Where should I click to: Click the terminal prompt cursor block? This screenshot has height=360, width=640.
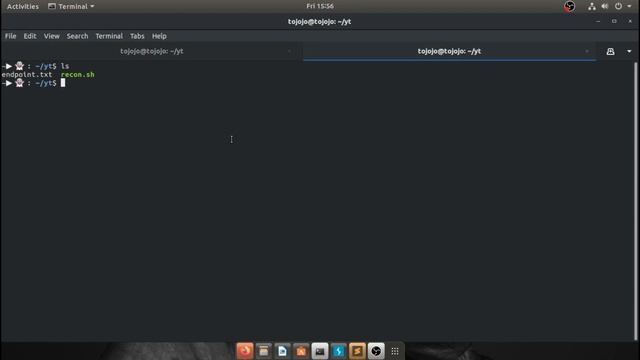pos(63,83)
